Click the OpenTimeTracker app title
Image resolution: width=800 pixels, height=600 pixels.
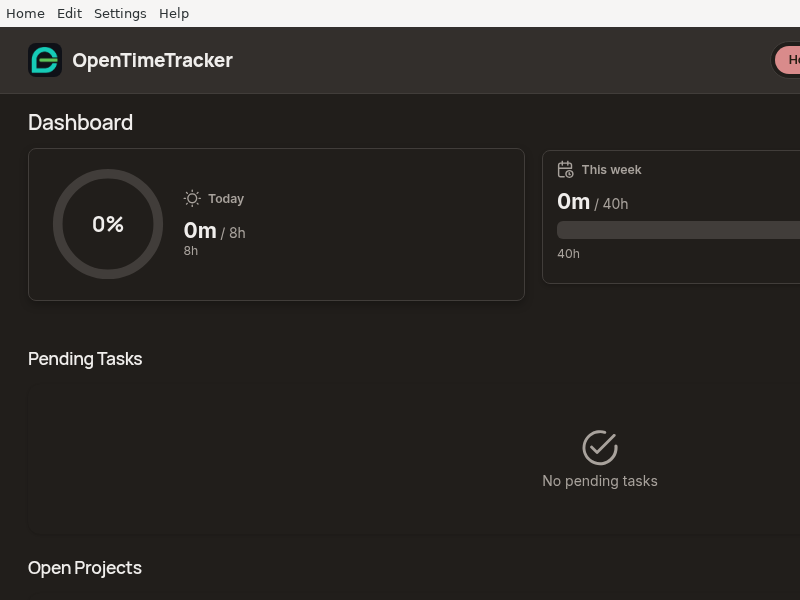click(152, 61)
